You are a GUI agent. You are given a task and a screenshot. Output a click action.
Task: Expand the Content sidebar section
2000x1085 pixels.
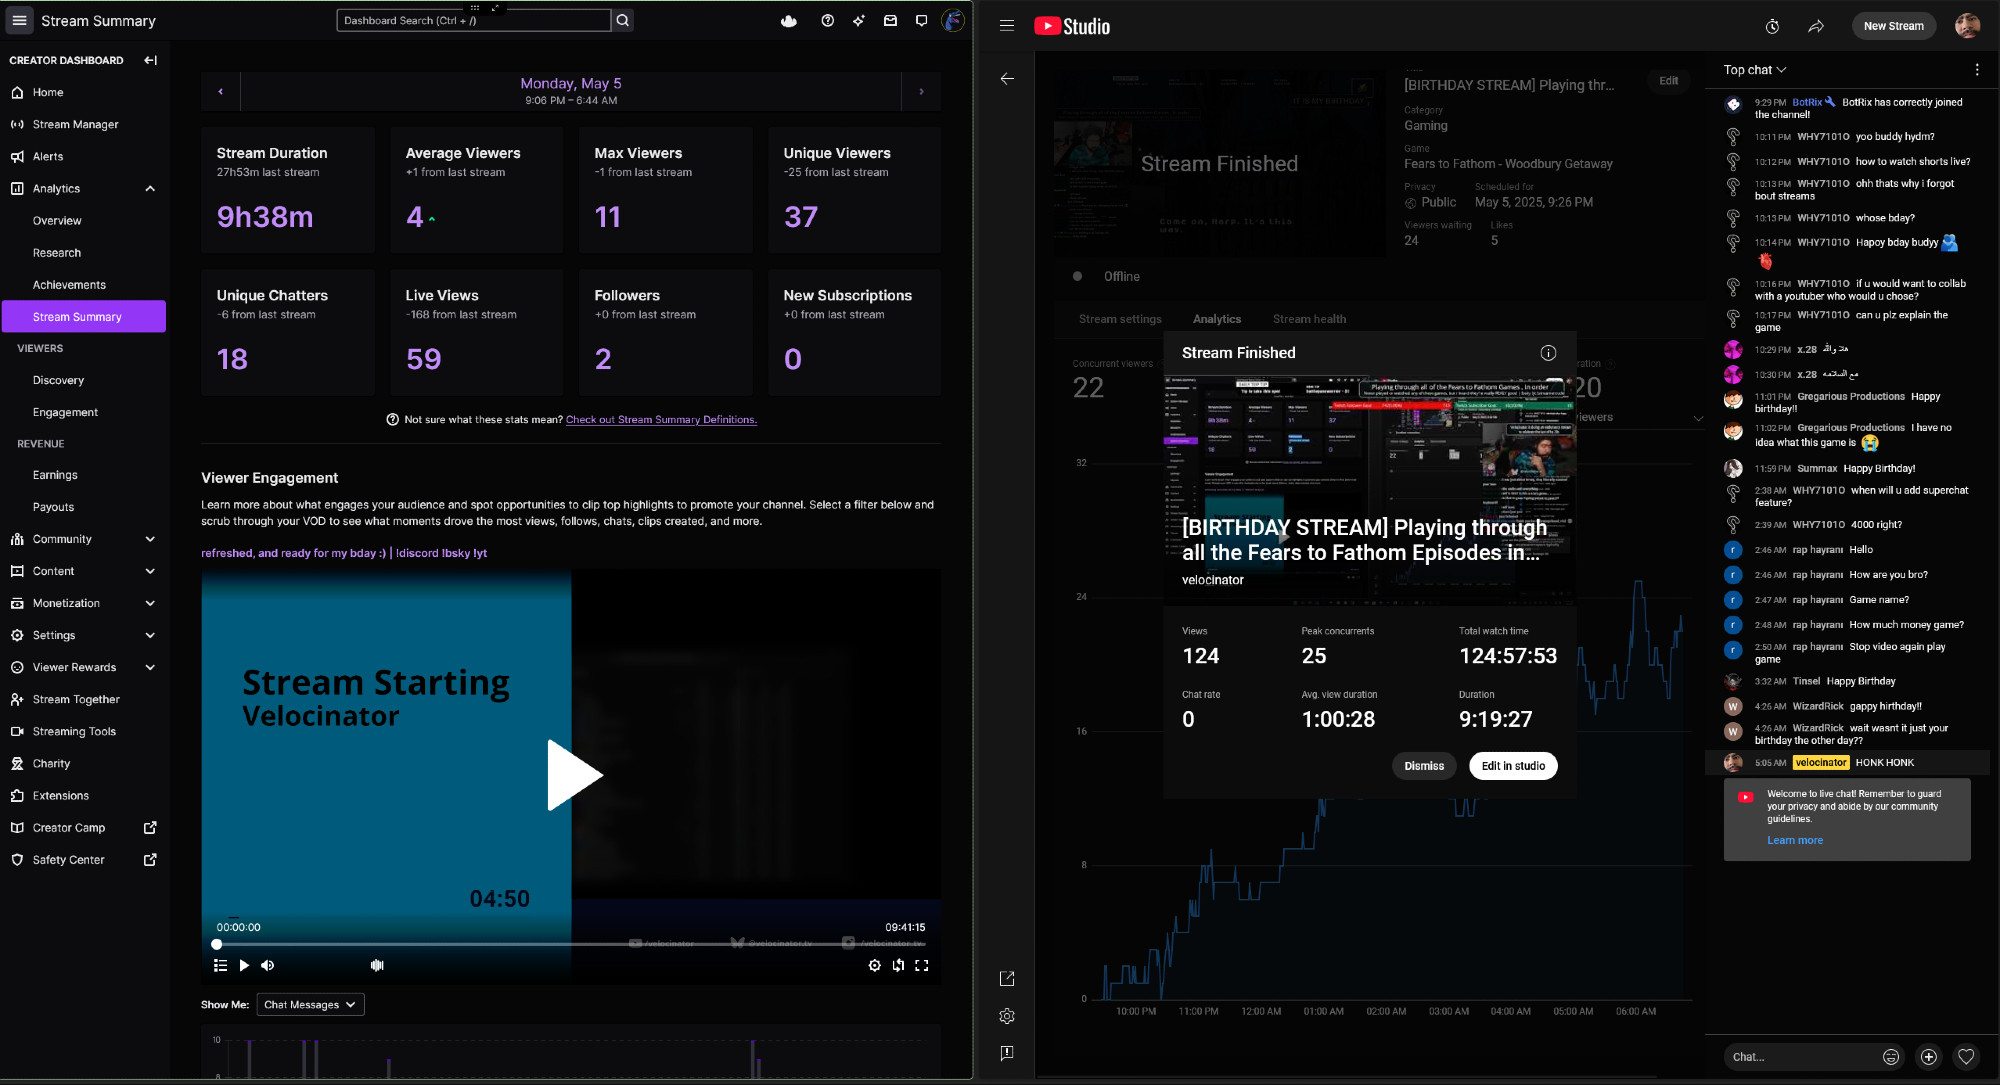pos(150,571)
